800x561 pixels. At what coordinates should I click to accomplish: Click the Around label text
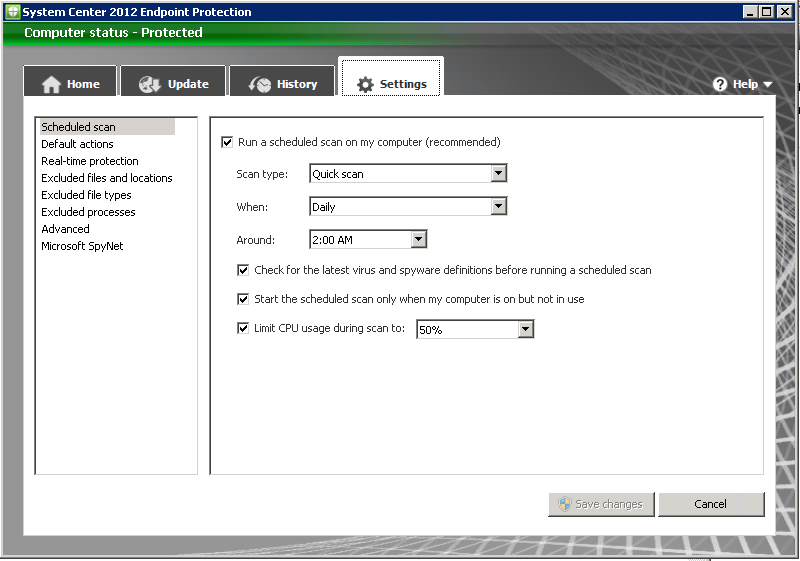point(255,240)
